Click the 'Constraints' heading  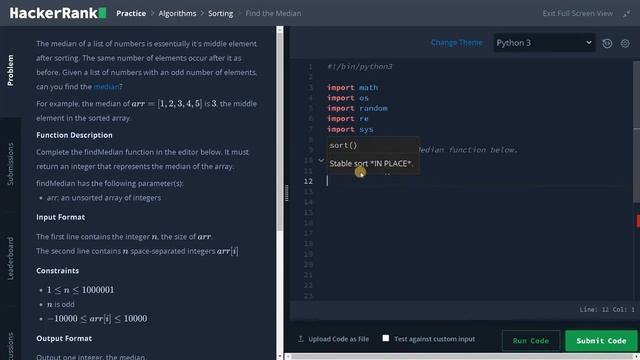58,271
